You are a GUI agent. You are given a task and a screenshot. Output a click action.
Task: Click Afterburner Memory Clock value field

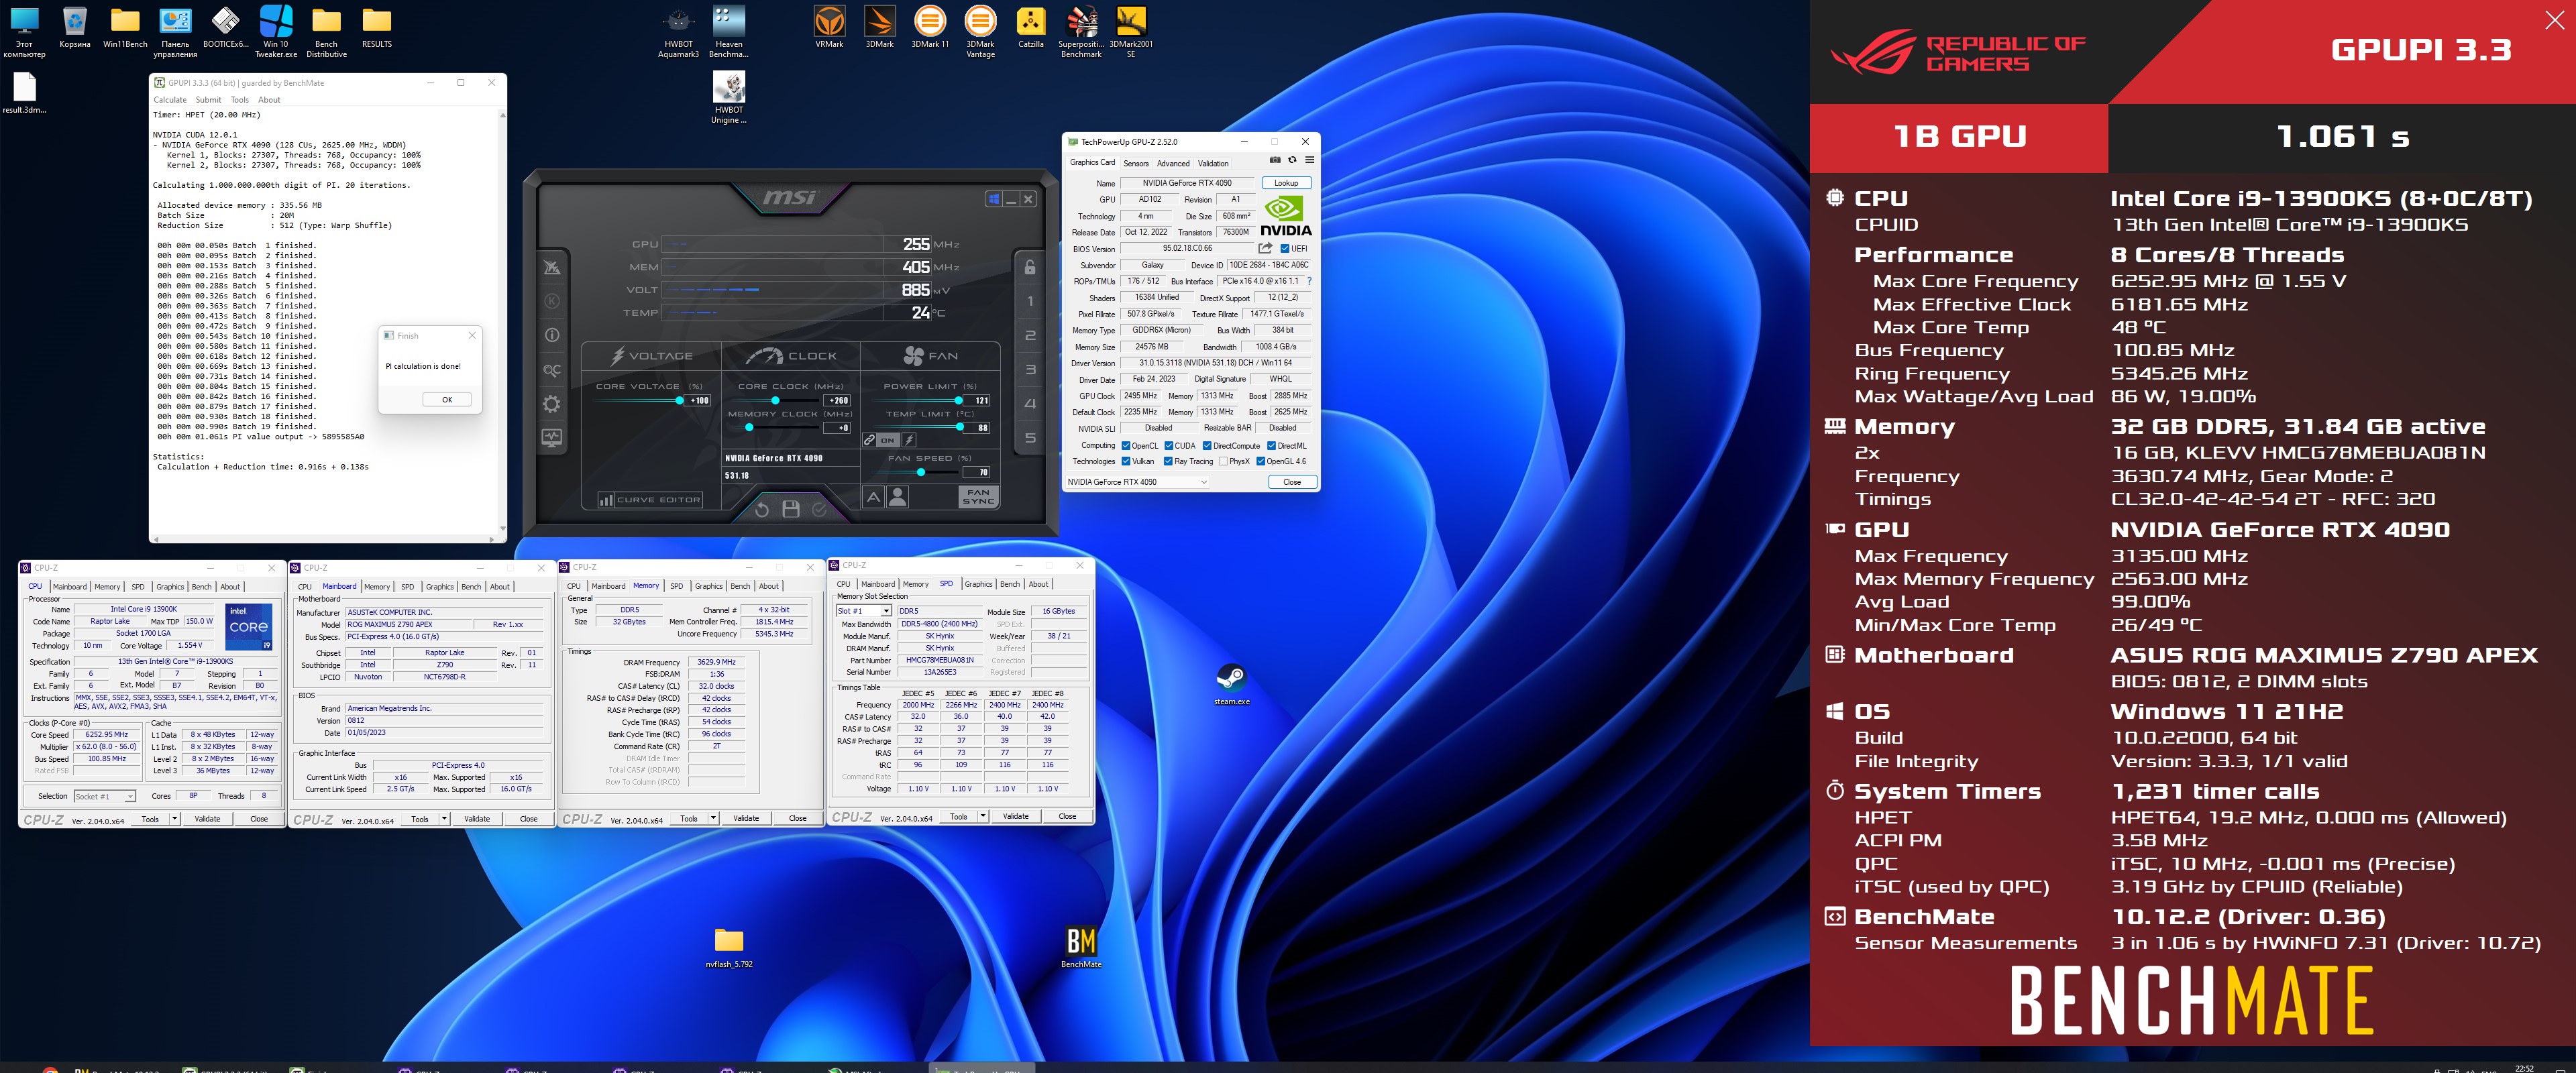tap(837, 428)
